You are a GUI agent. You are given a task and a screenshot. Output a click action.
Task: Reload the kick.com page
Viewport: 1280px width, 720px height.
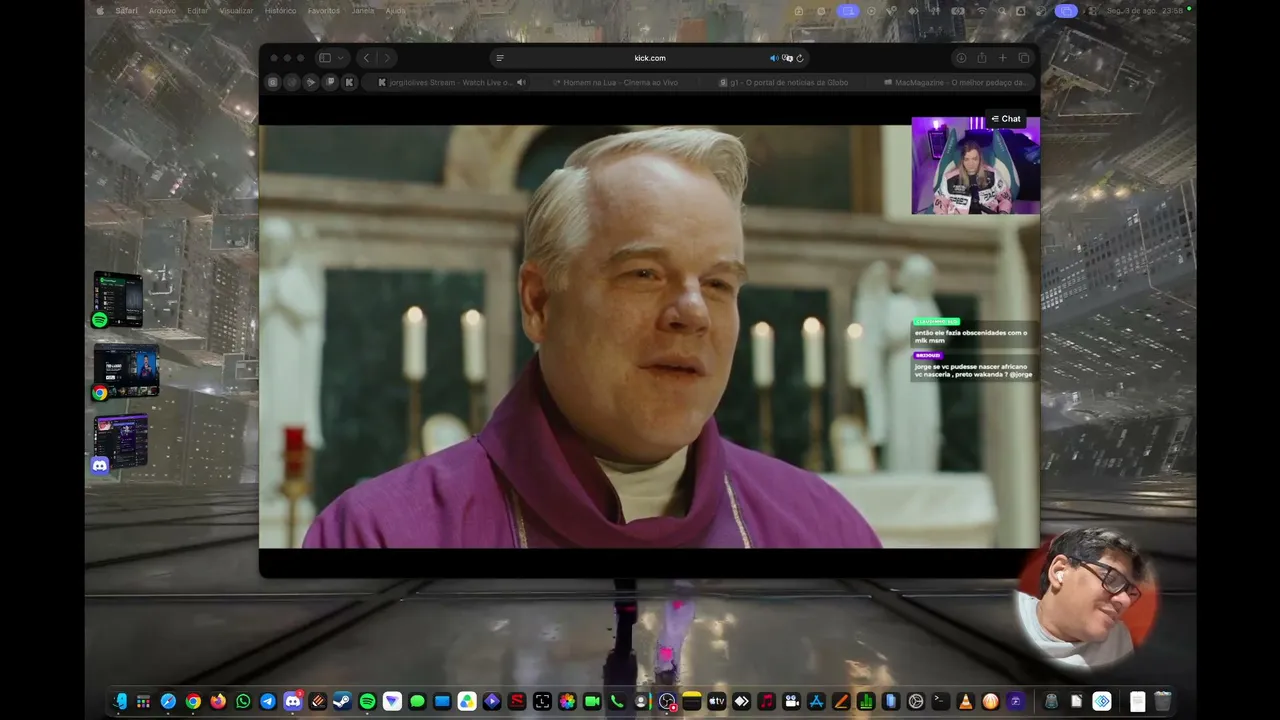[x=800, y=58]
